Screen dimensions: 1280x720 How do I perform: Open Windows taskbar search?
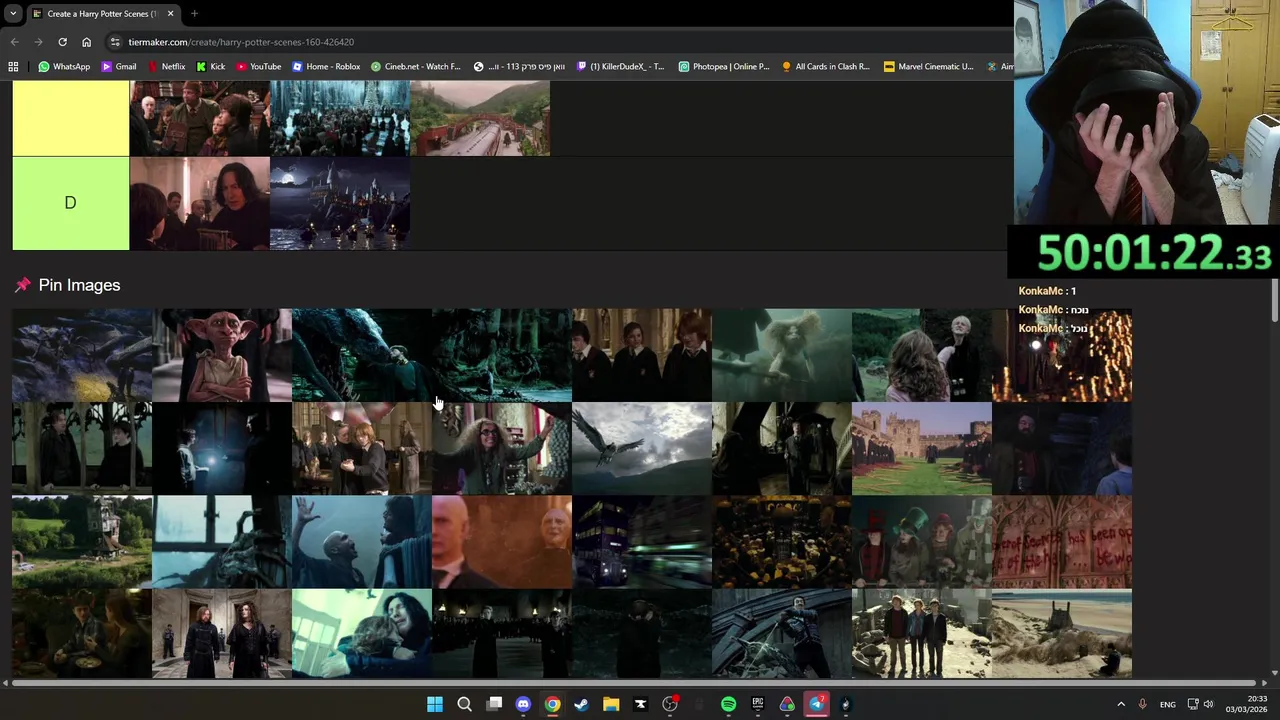tap(464, 704)
